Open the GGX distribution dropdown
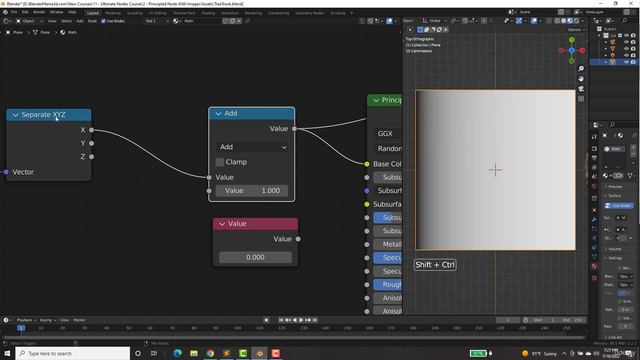 coord(388,133)
